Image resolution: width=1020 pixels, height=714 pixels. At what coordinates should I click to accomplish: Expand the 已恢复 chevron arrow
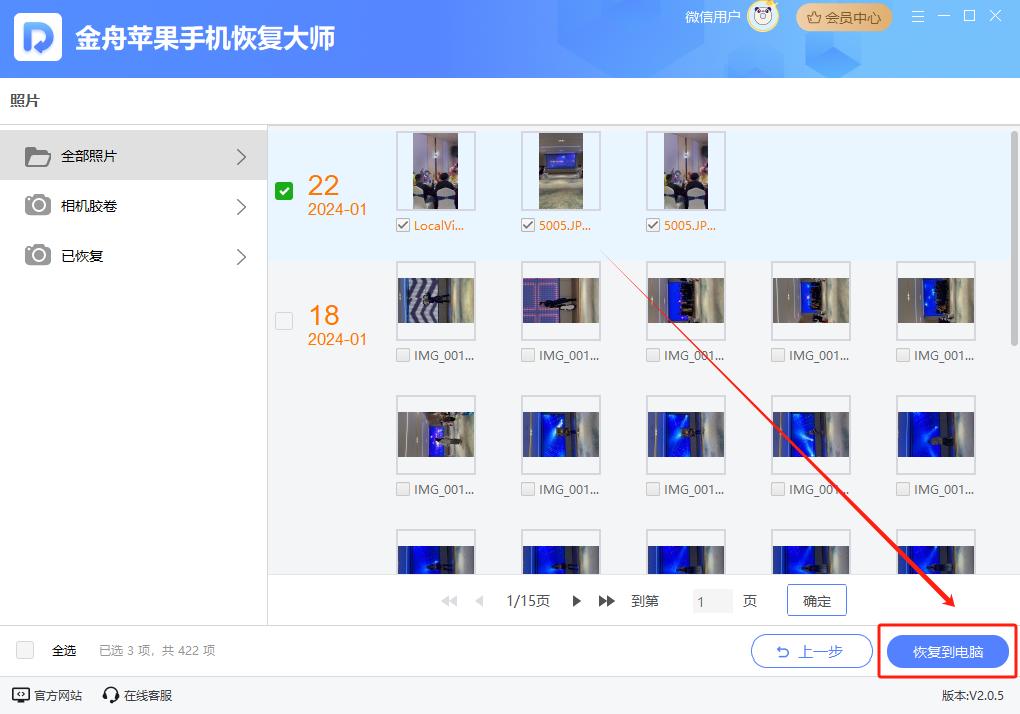pyautogui.click(x=241, y=257)
